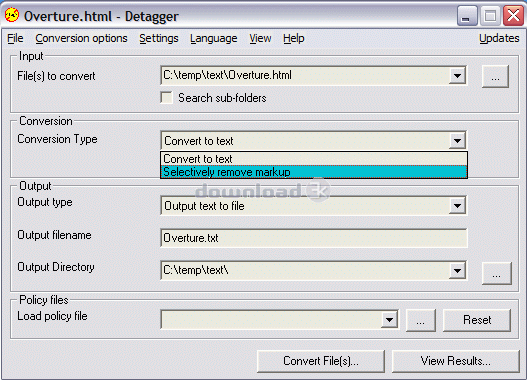Click the Detagger app icon in title bar
Viewport: 527px width, 380px height.
click(x=12, y=15)
